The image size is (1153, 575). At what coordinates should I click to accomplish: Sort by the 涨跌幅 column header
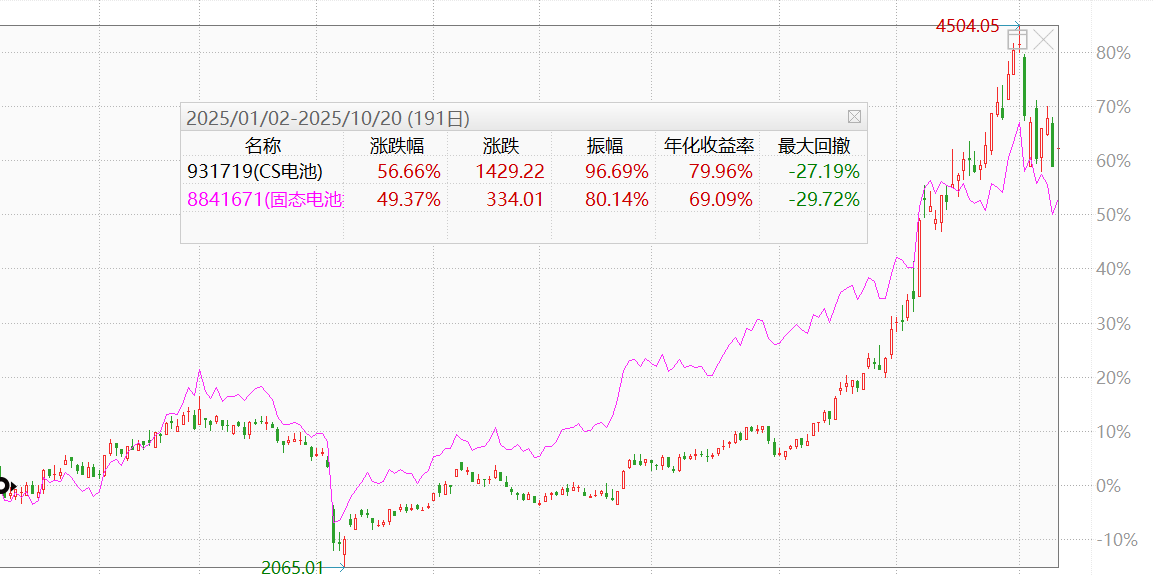397,146
